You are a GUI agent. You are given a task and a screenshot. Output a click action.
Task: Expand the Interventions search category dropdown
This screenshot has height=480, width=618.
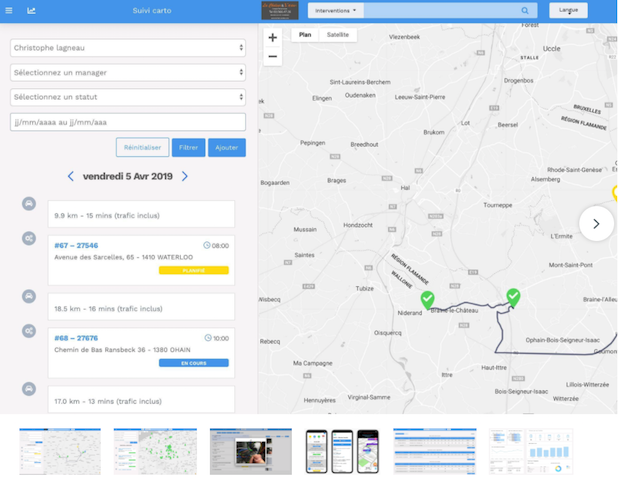coord(335,11)
